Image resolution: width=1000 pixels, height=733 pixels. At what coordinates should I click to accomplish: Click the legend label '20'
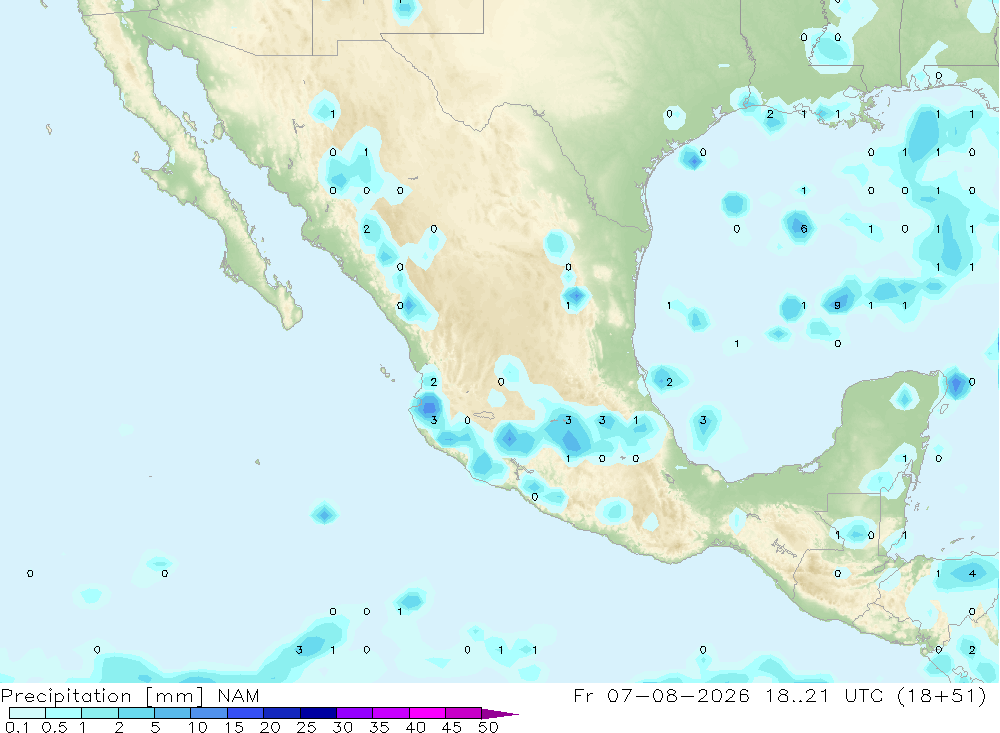[270, 727]
